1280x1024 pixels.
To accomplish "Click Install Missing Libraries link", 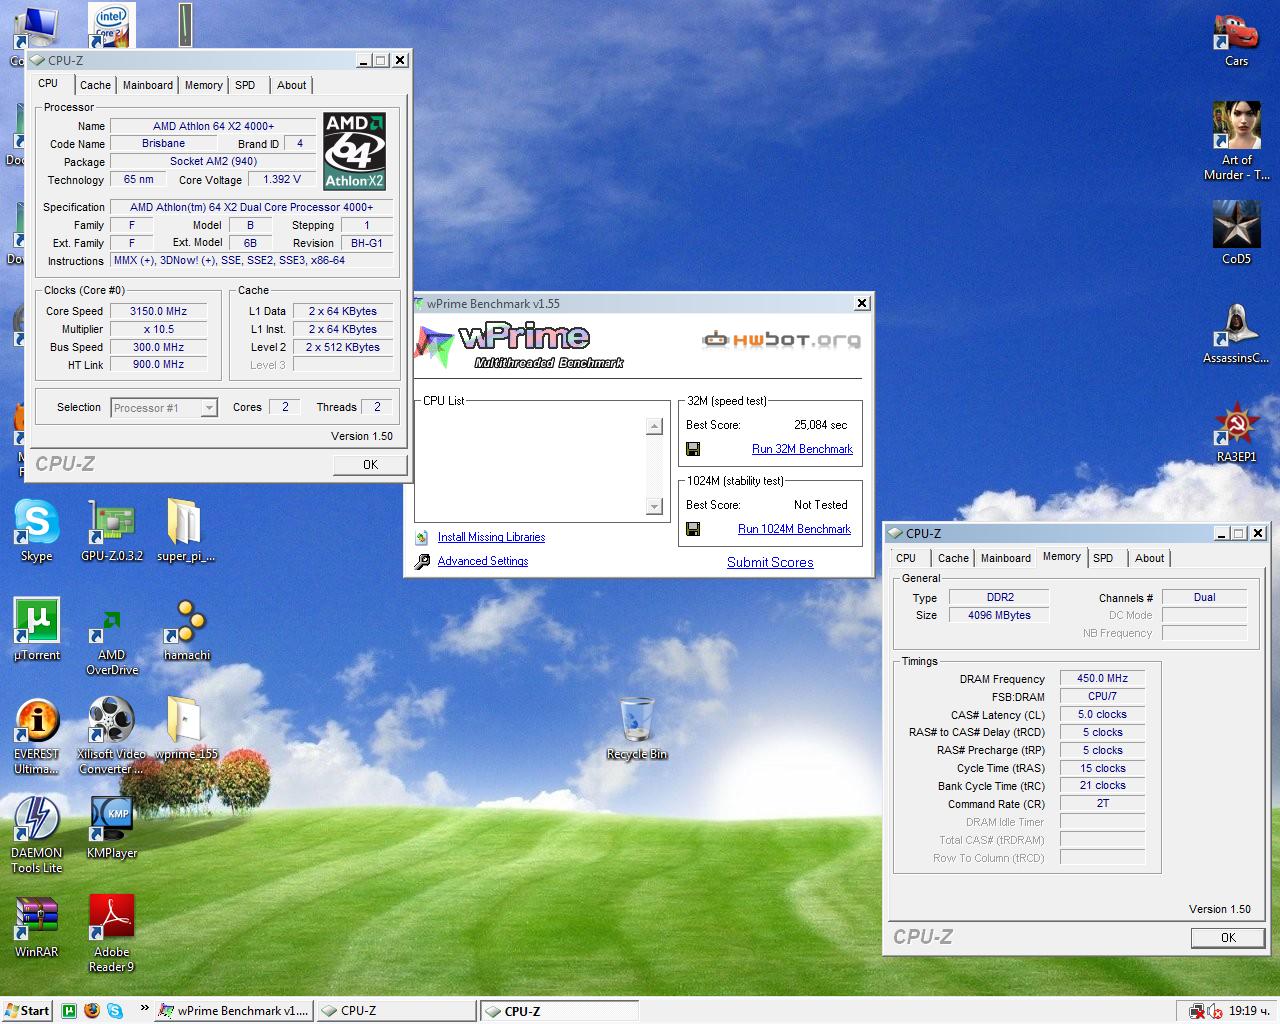I will tap(491, 538).
